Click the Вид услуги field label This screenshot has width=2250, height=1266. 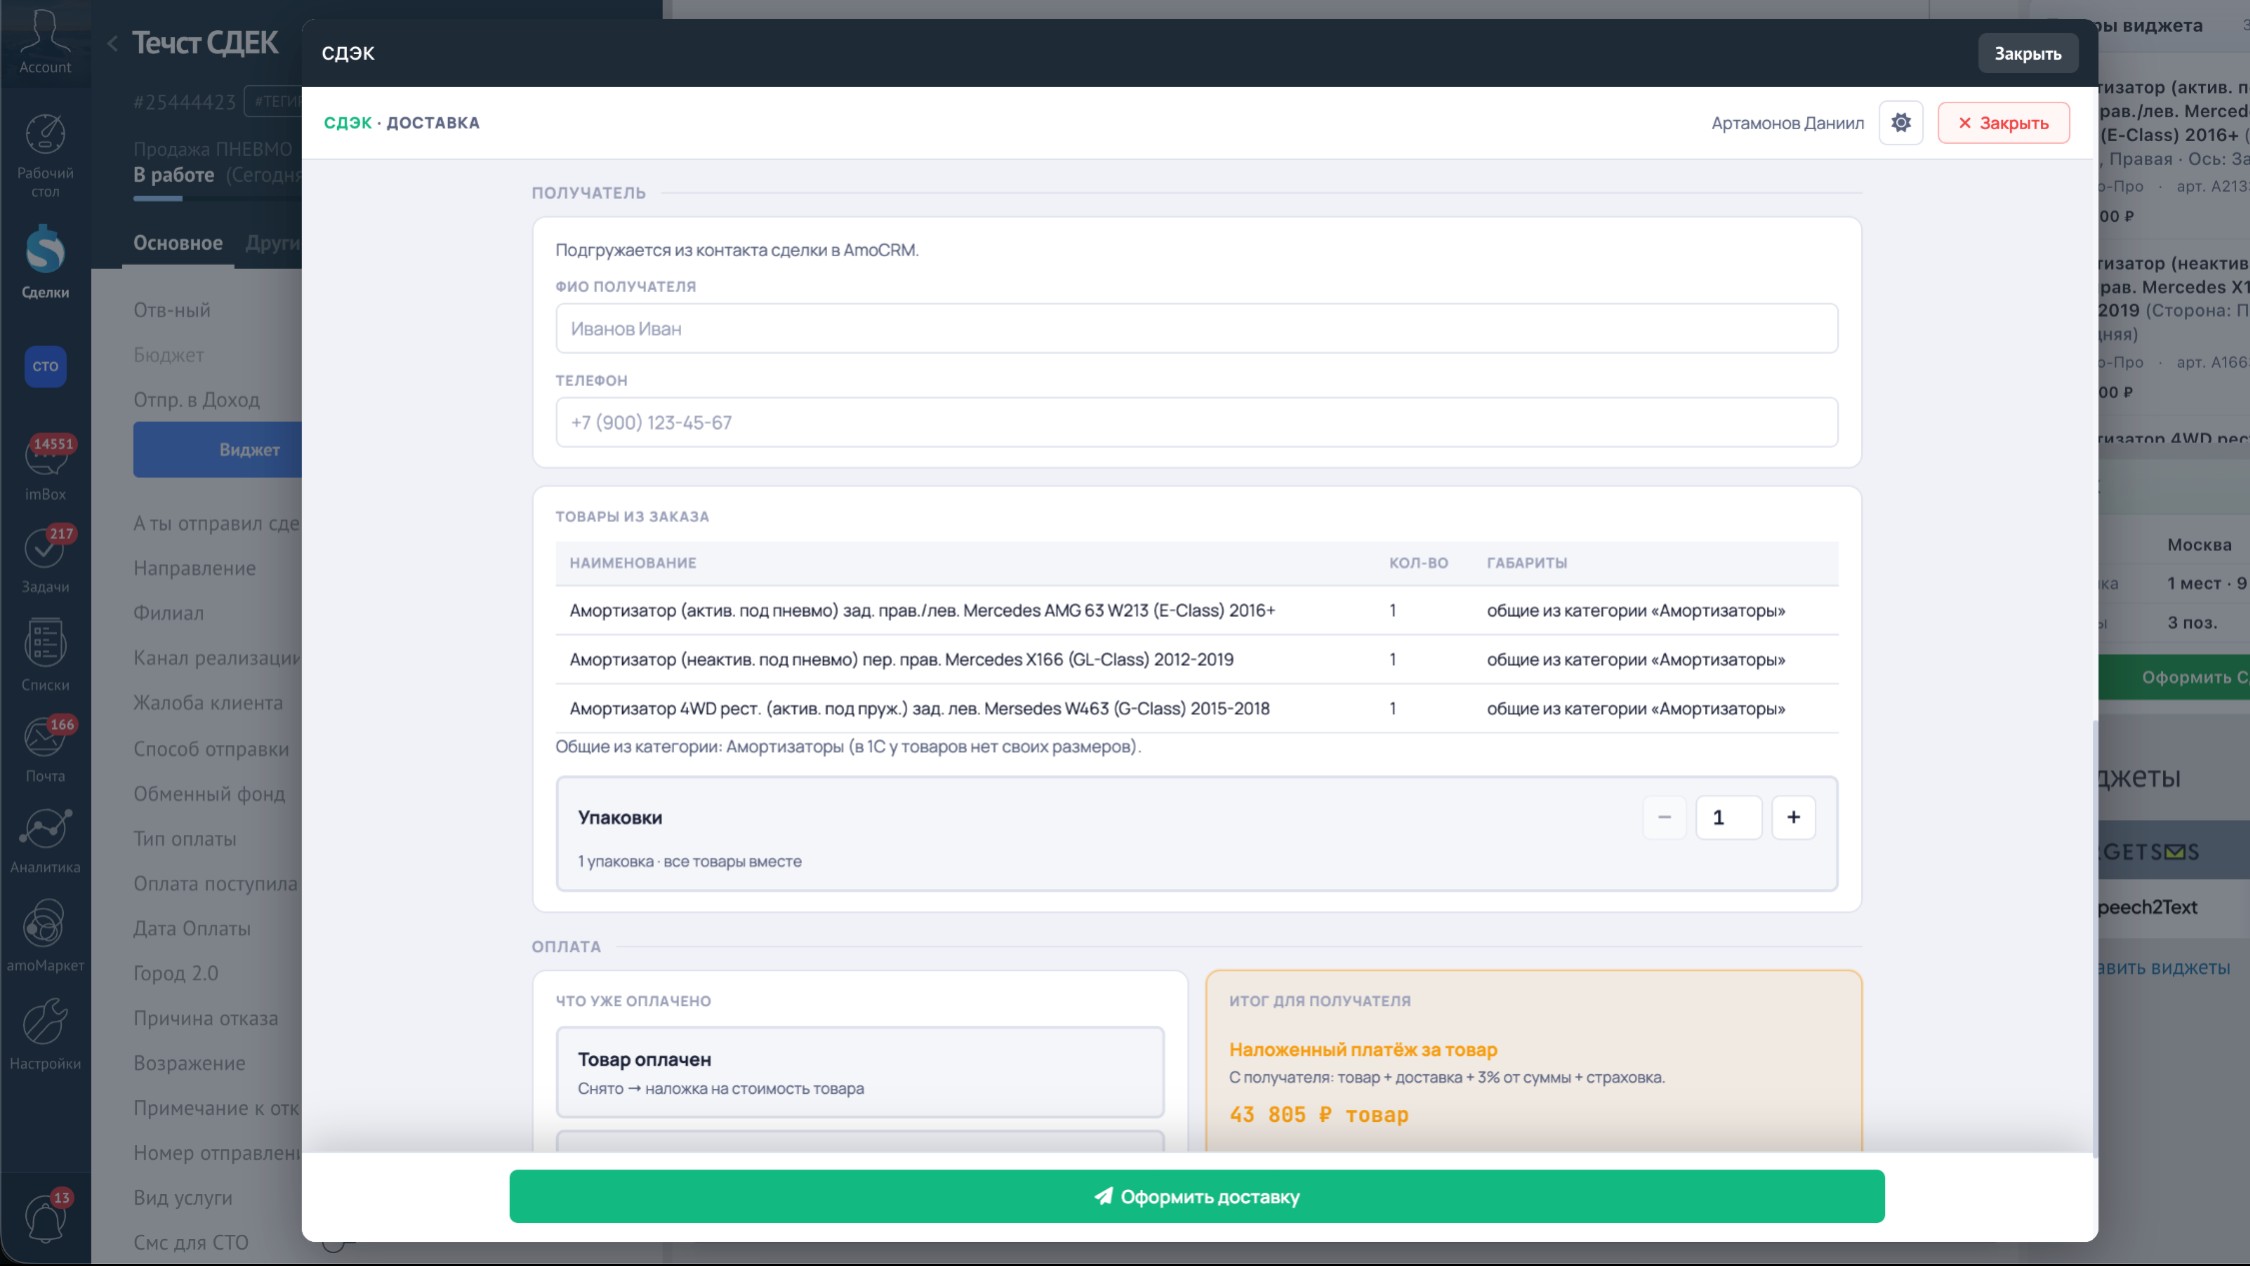[183, 1198]
